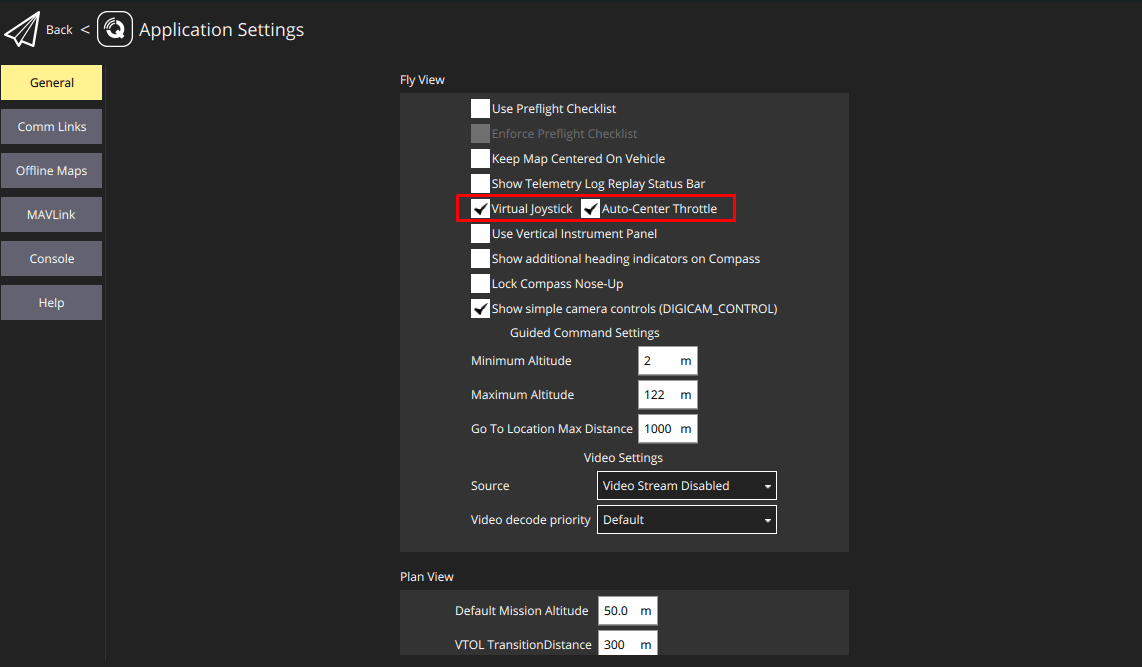This screenshot has height=667, width=1142.
Task: Select the MAVLink settings section
Action: coord(51,214)
